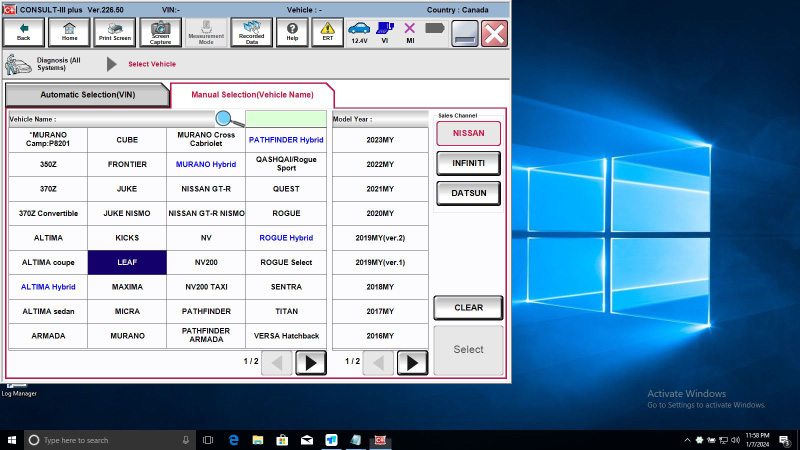Open Windows Start menu
Screen dimensions: 800x450
click(x=12, y=440)
